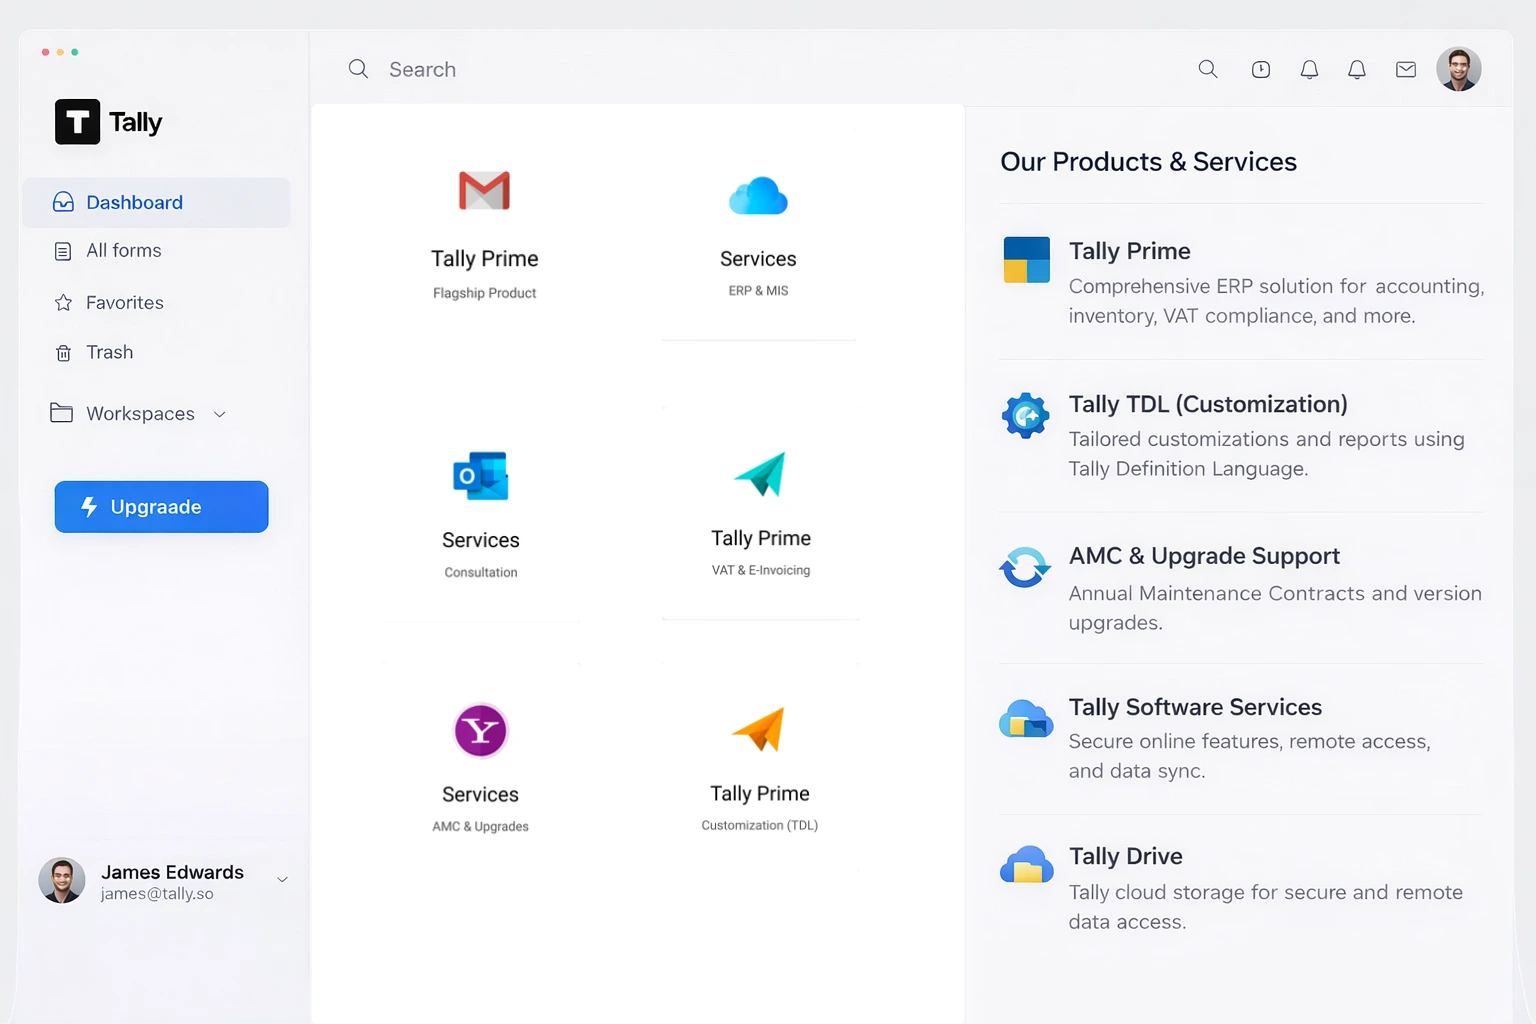Select the Outlook icon for Consultation services
Image resolution: width=1536 pixels, height=1024 pixels.
(x=481, y=476)
